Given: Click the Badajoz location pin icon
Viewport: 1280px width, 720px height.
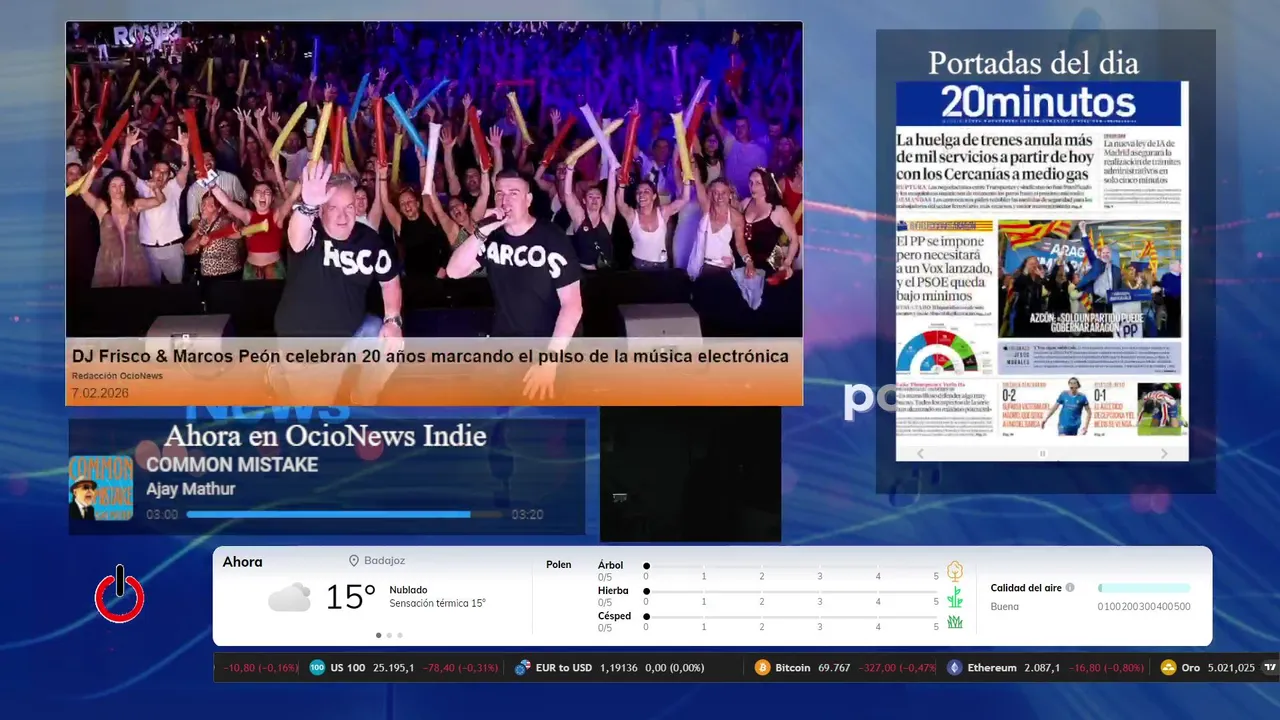Looking at the screenshot, I should [354, 561].
